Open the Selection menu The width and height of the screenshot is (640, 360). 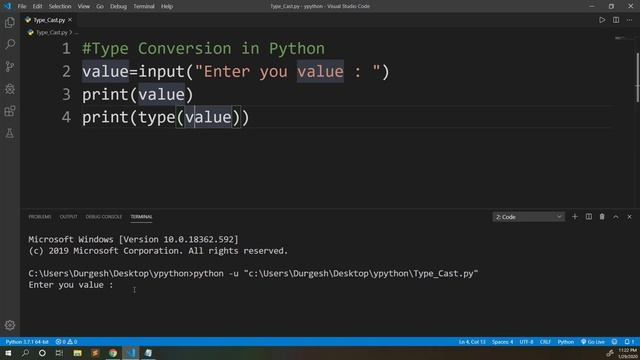tap(60, 6)
